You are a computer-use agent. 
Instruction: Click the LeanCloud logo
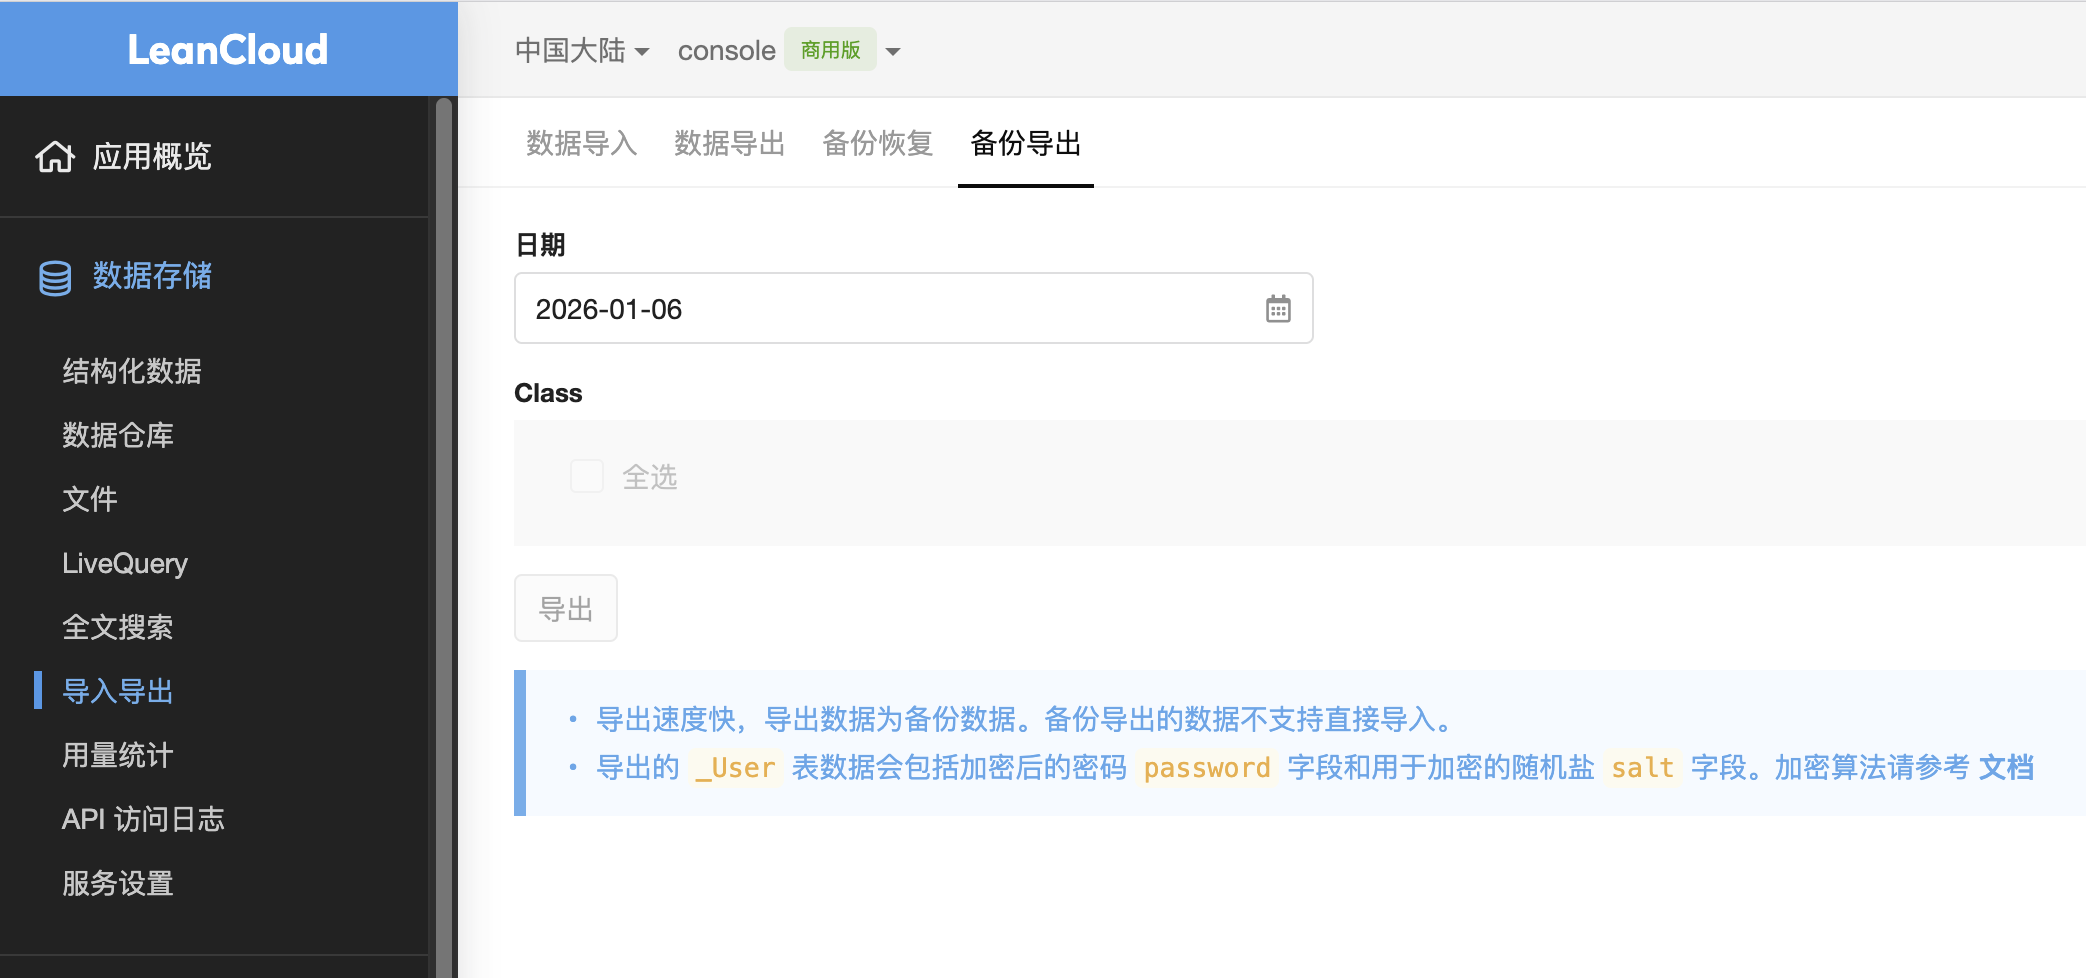[x=228, y=48]
